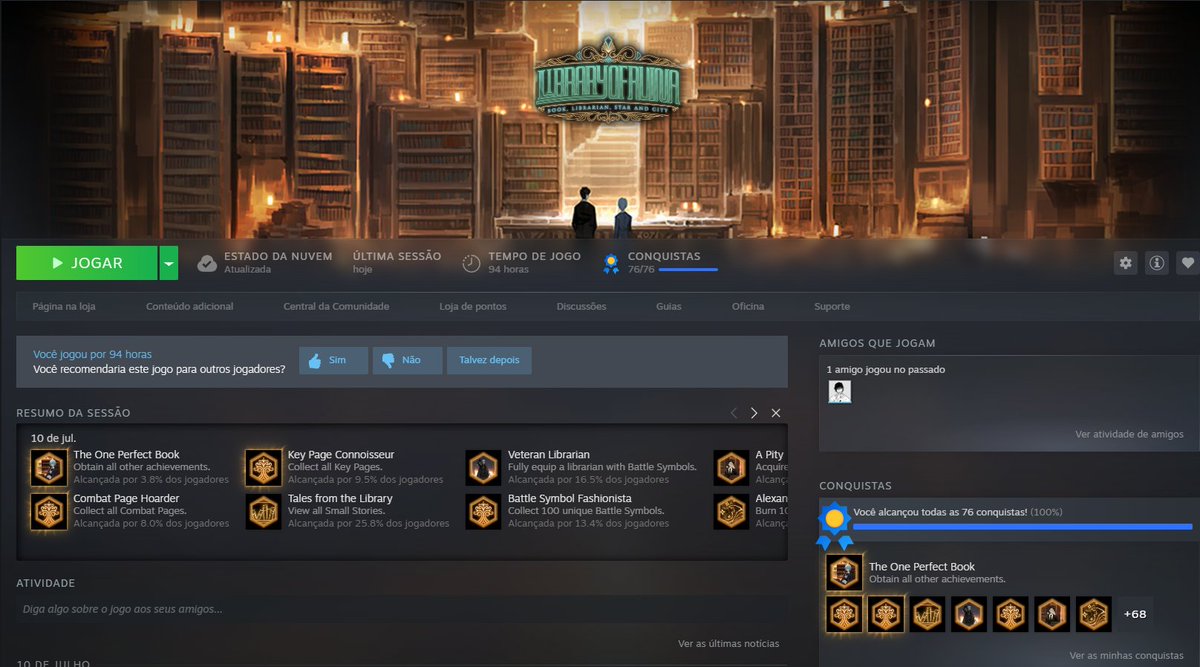
Task: Click Última sessão hoje label
Action: 397,263
